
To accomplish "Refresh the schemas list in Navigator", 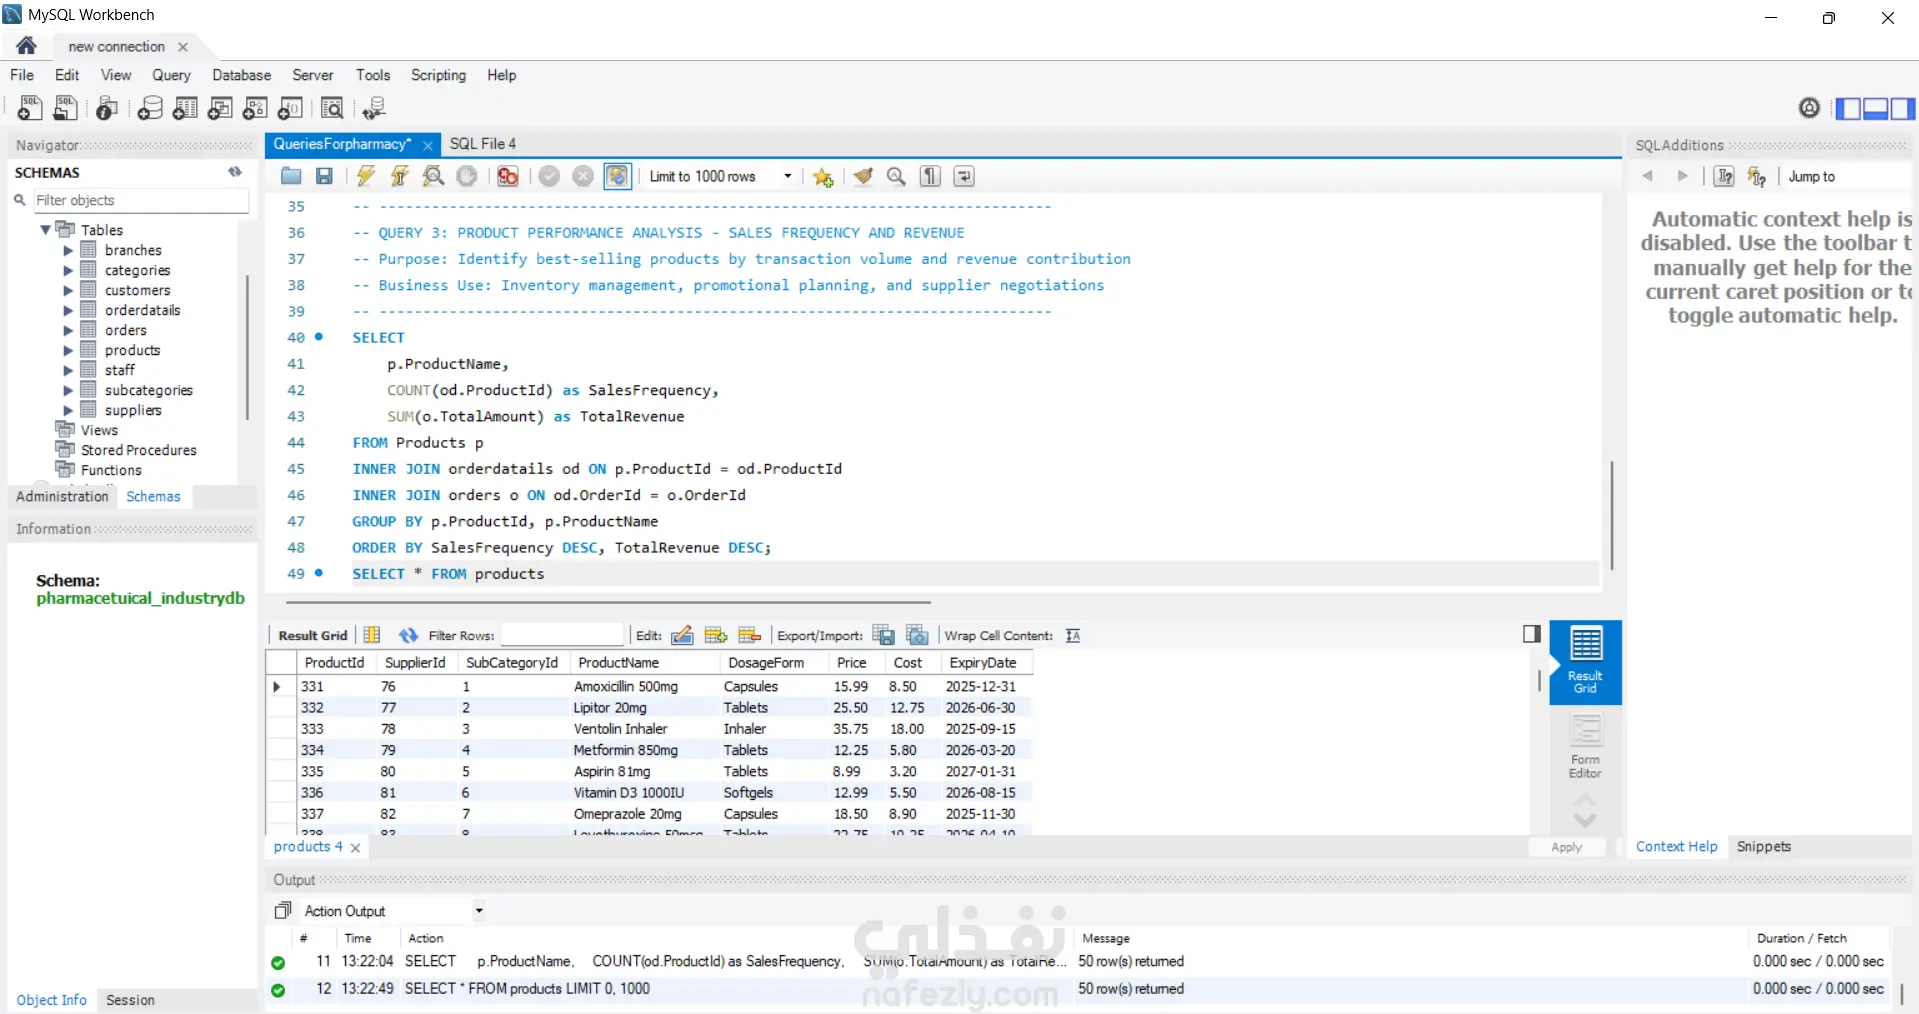I will click(x=235, y=172).
